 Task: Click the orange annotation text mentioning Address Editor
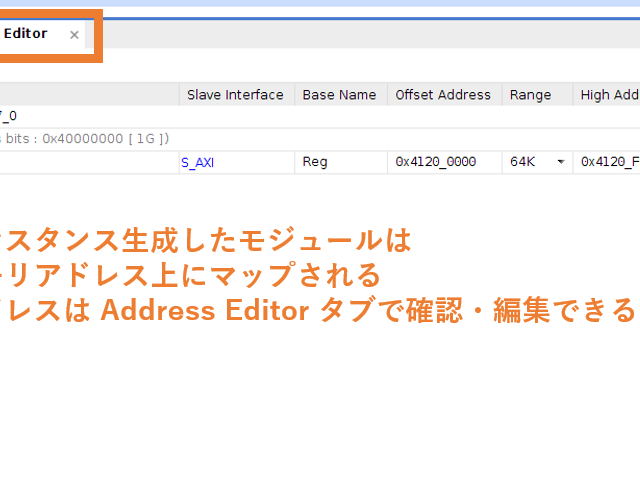click(318, 310)
